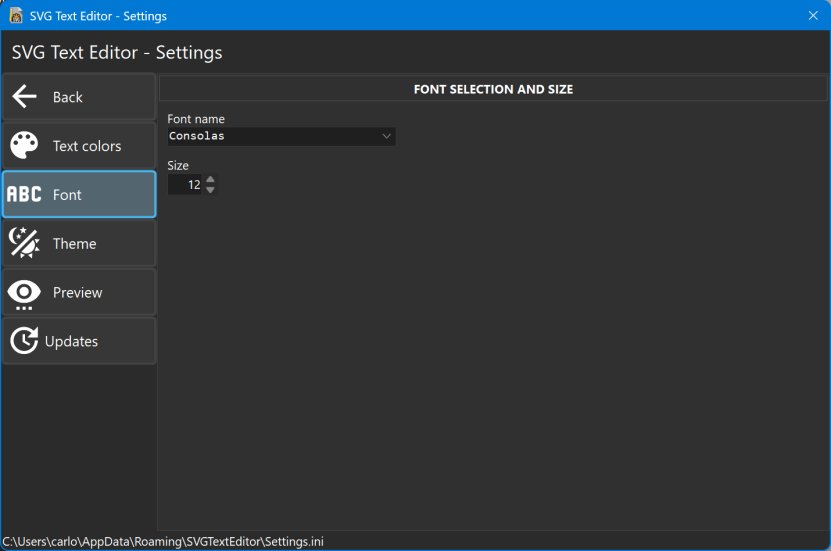Image resolution: width=831 pixels, height=551 pixels.
Task: Click the Size value field showing 12
Action: 185,184
